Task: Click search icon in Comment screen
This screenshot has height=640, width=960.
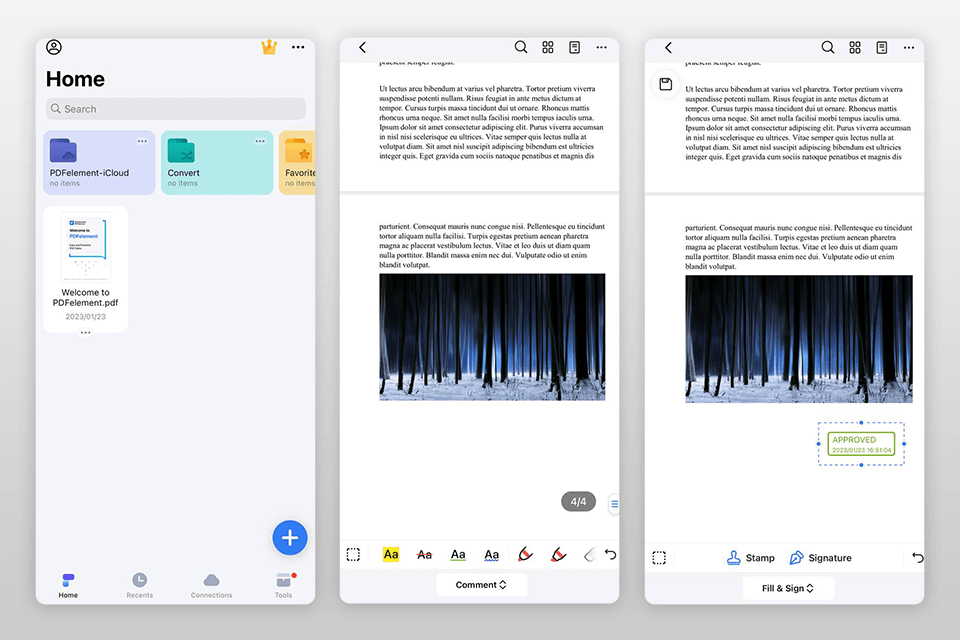Action: [521, 47]
